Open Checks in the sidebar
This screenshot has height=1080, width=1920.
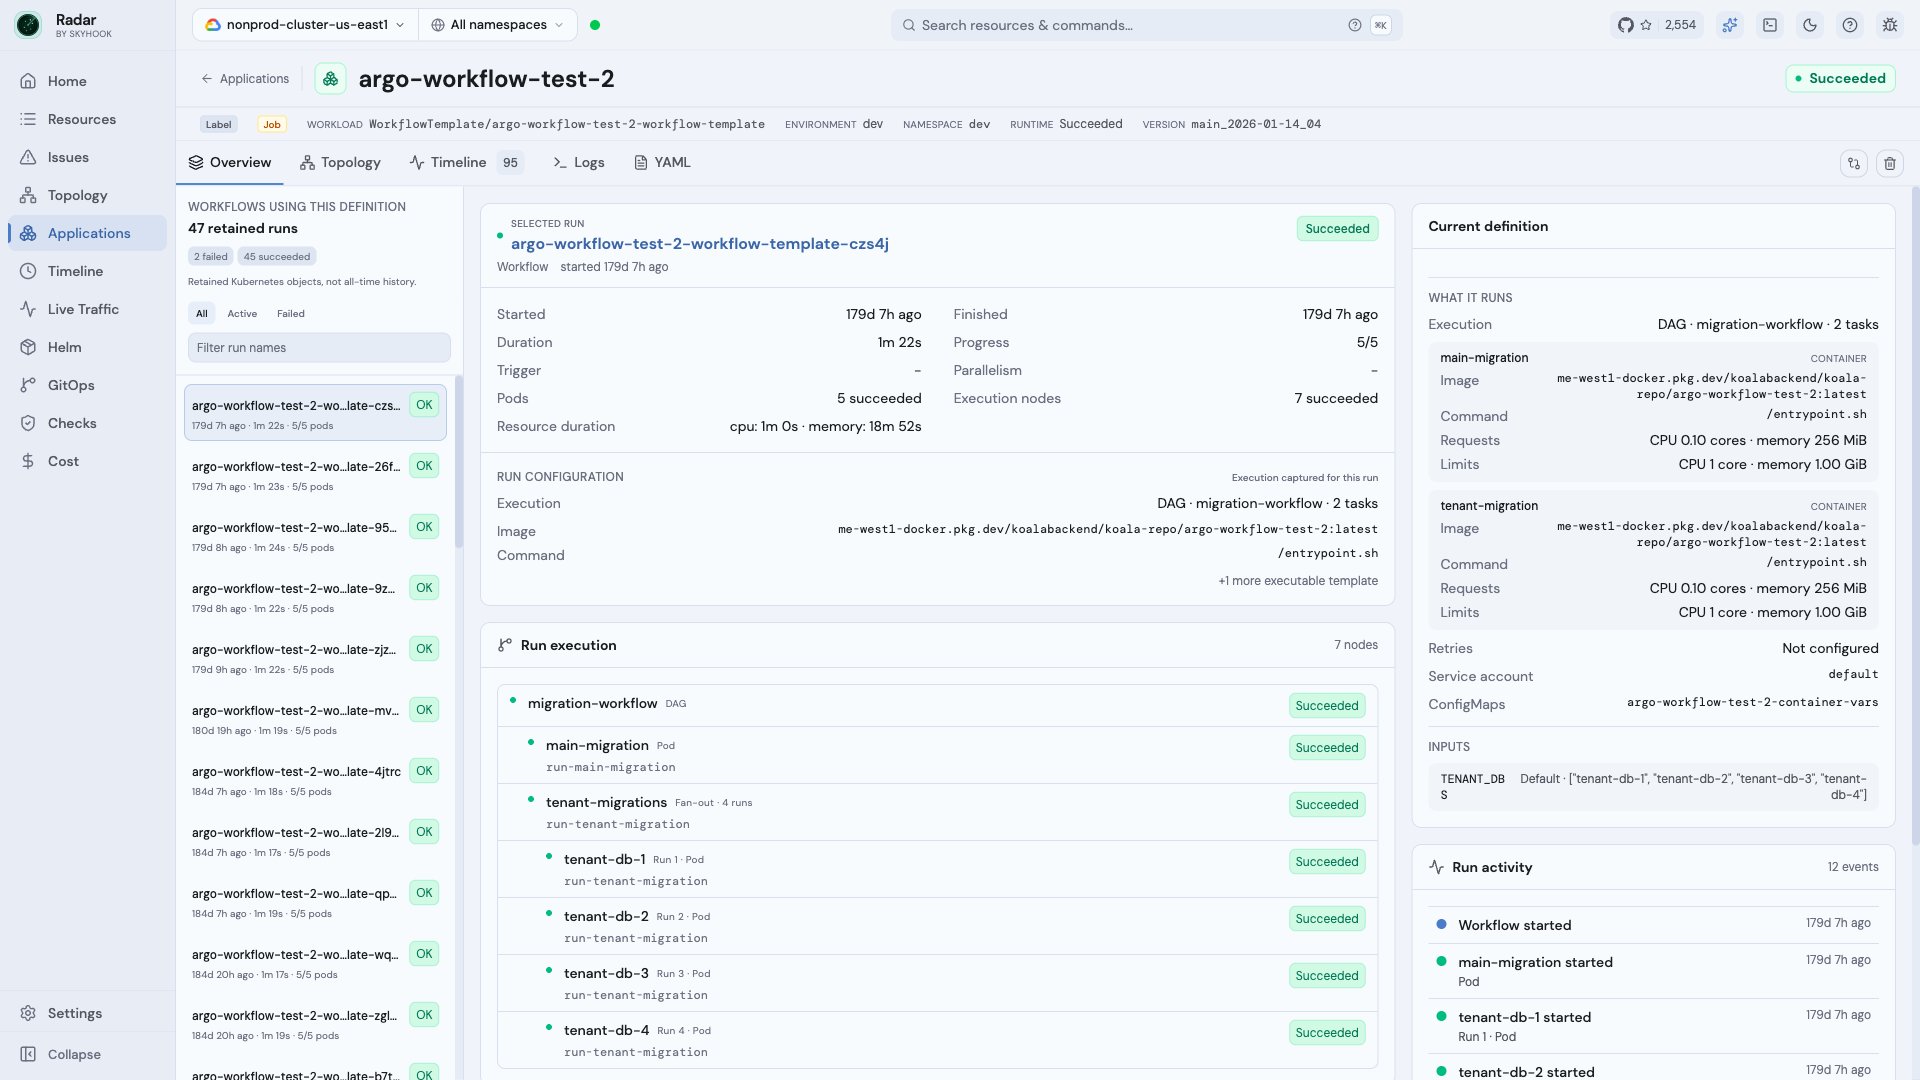pos(87,423)
